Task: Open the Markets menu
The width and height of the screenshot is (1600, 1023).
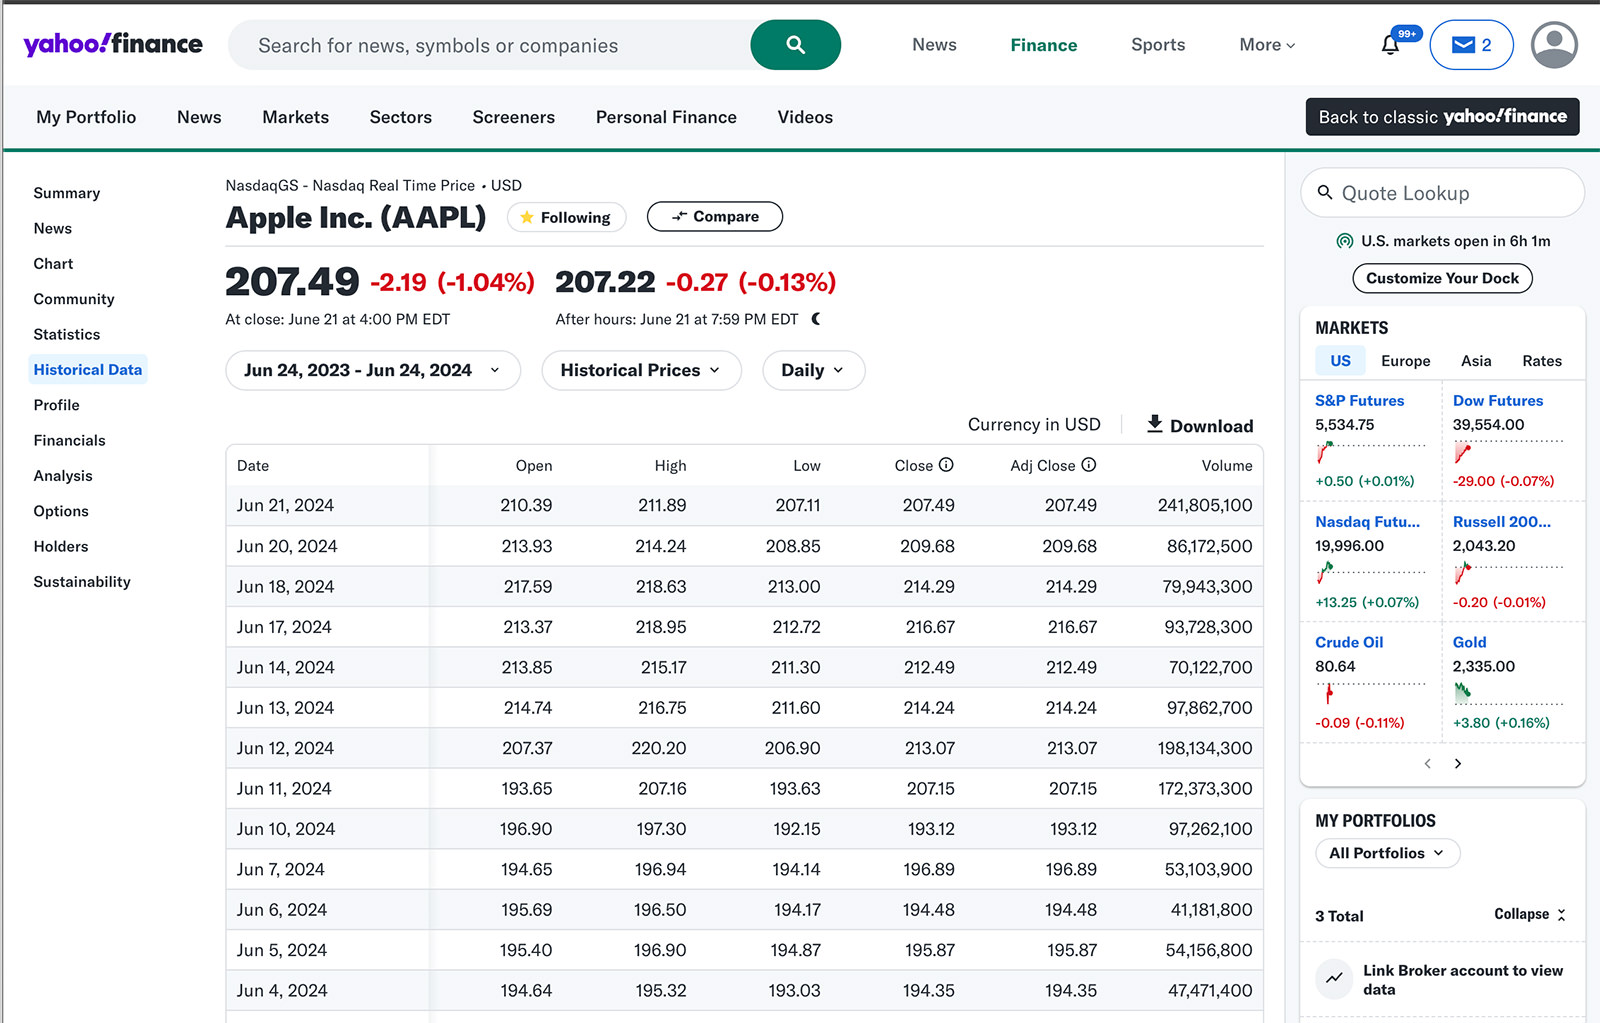Action: point(295,117)
